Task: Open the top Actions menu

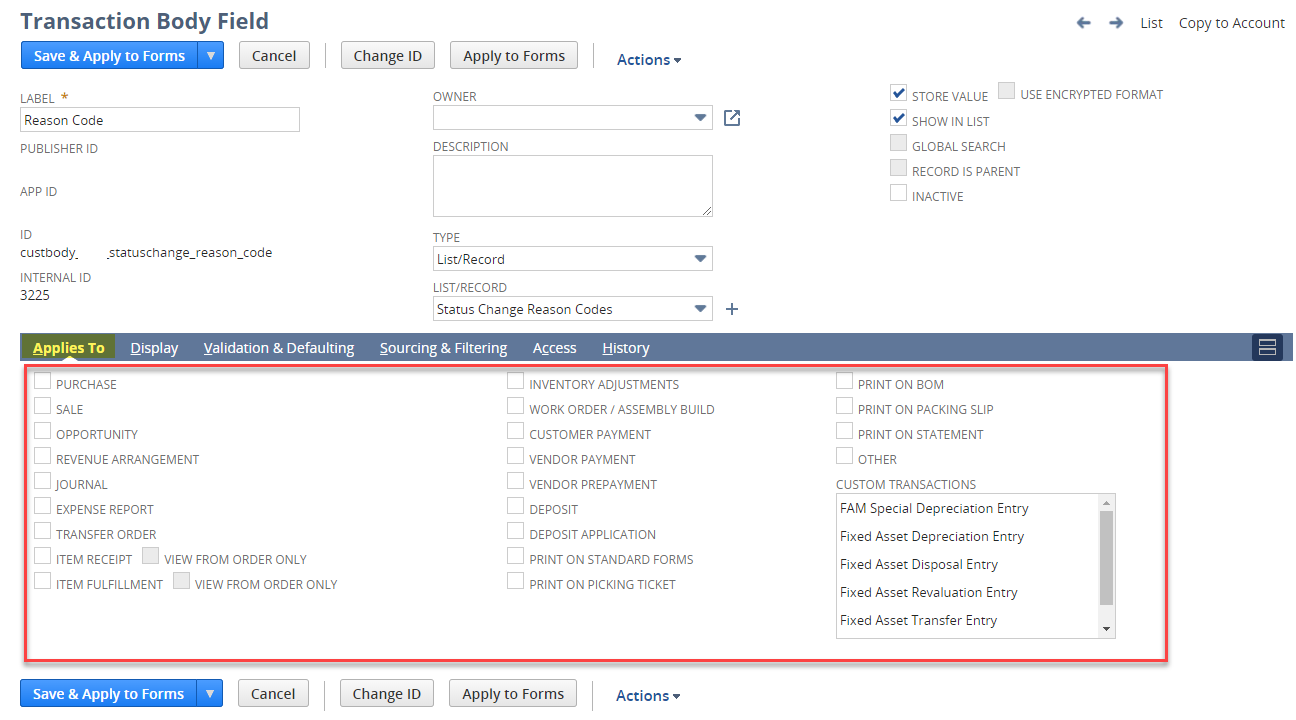Action: click(x=649, y=59)
